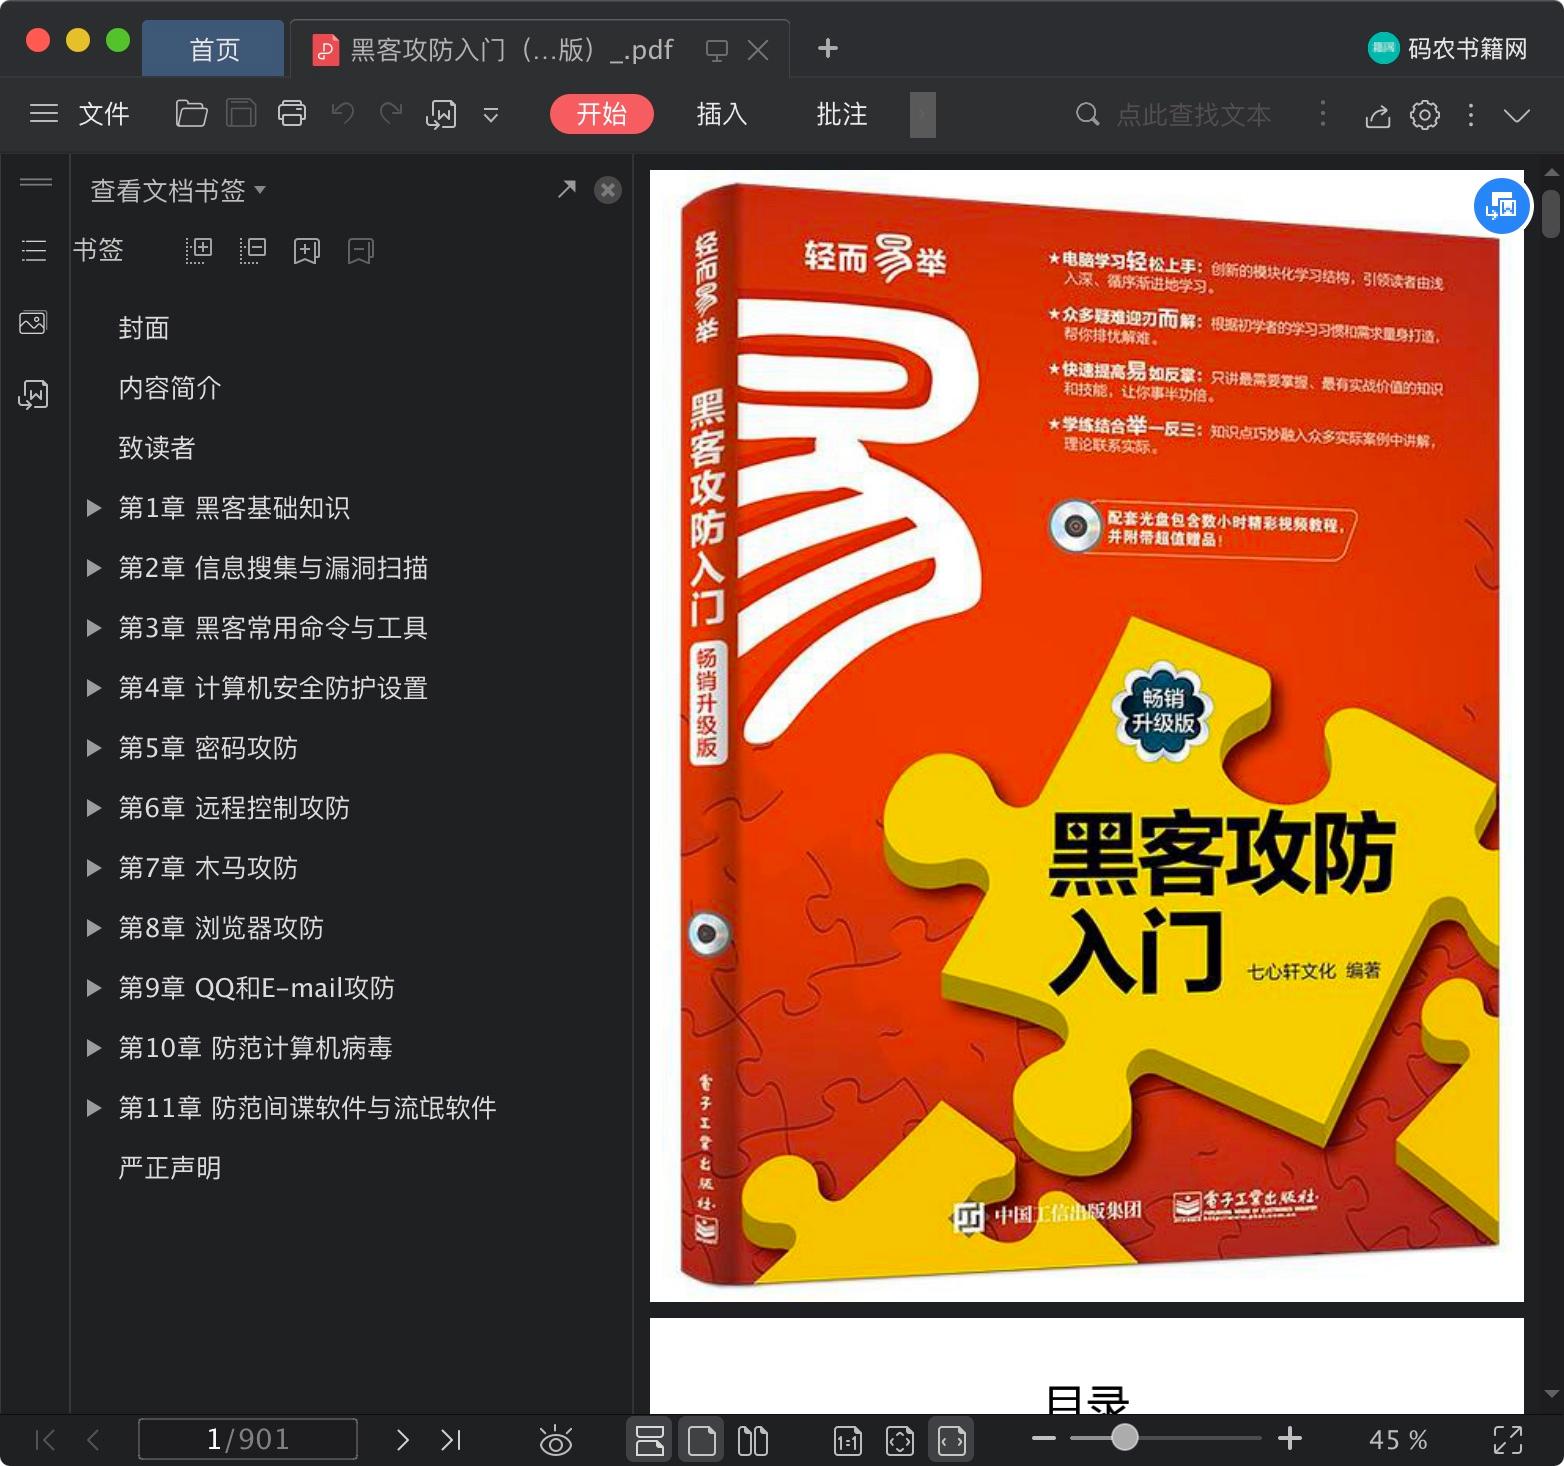Go to previous page arrow

(x=93, y=1440)
